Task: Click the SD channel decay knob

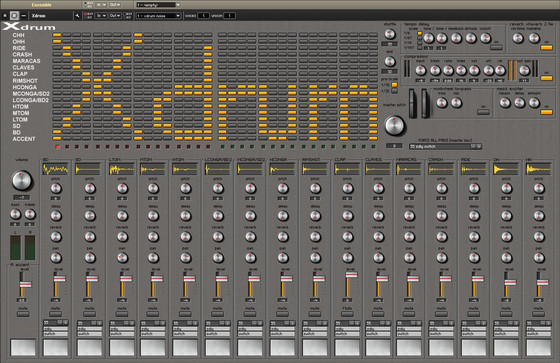Action: [90, 215]
